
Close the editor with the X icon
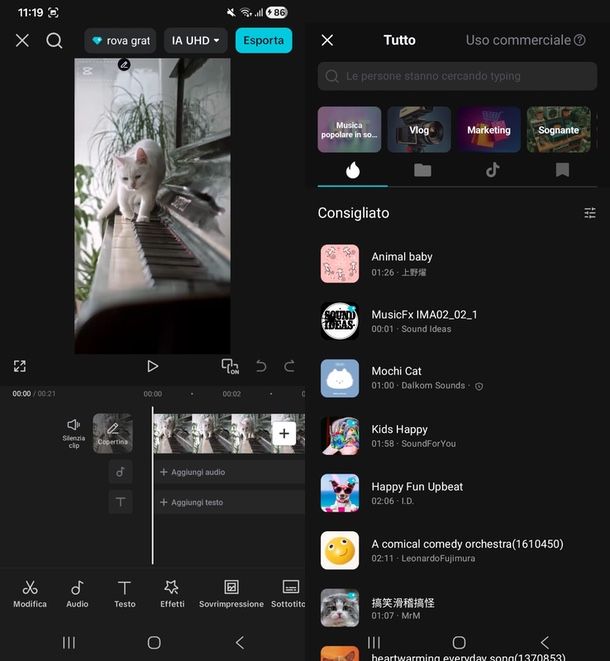point(22,41)
